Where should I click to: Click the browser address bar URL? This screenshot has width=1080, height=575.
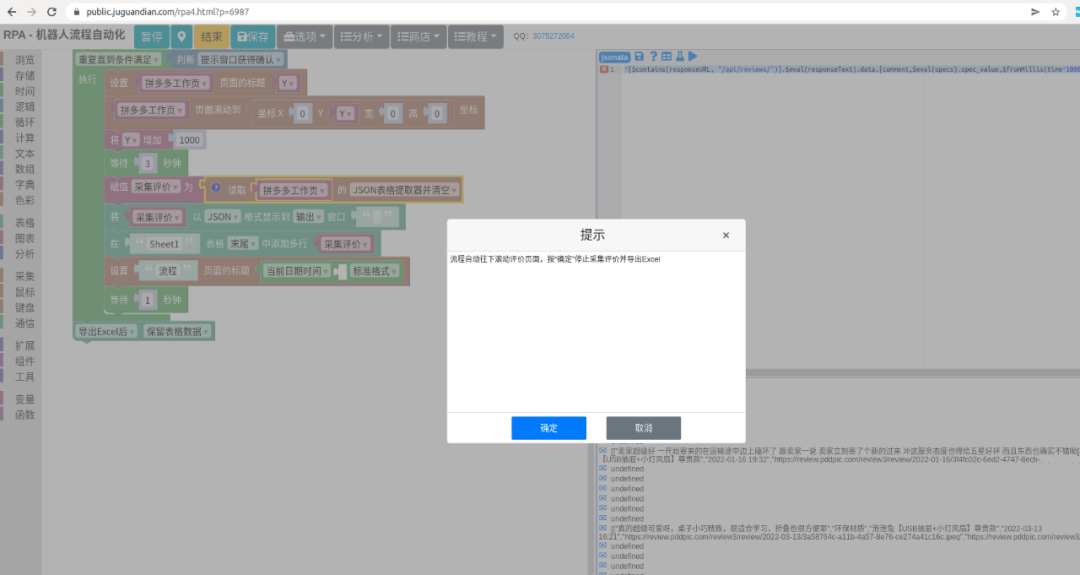click(x=167, y=12)
